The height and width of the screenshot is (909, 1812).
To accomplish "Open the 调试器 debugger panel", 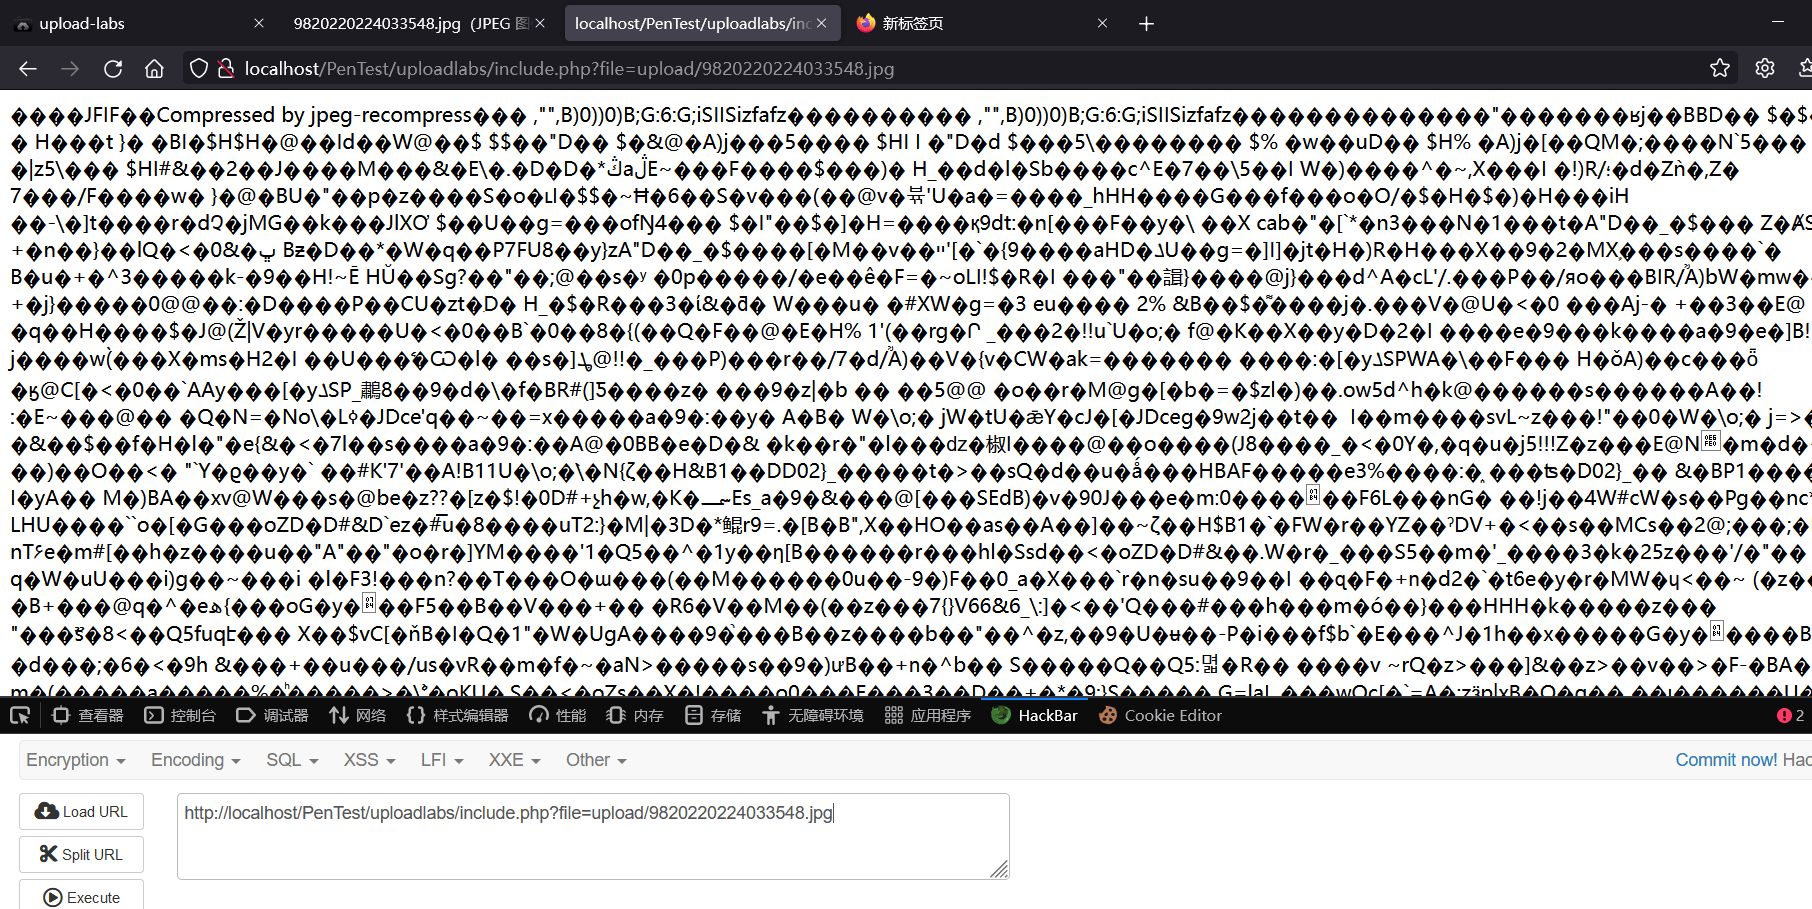I will pyautogui.click(x=272, y=715).
